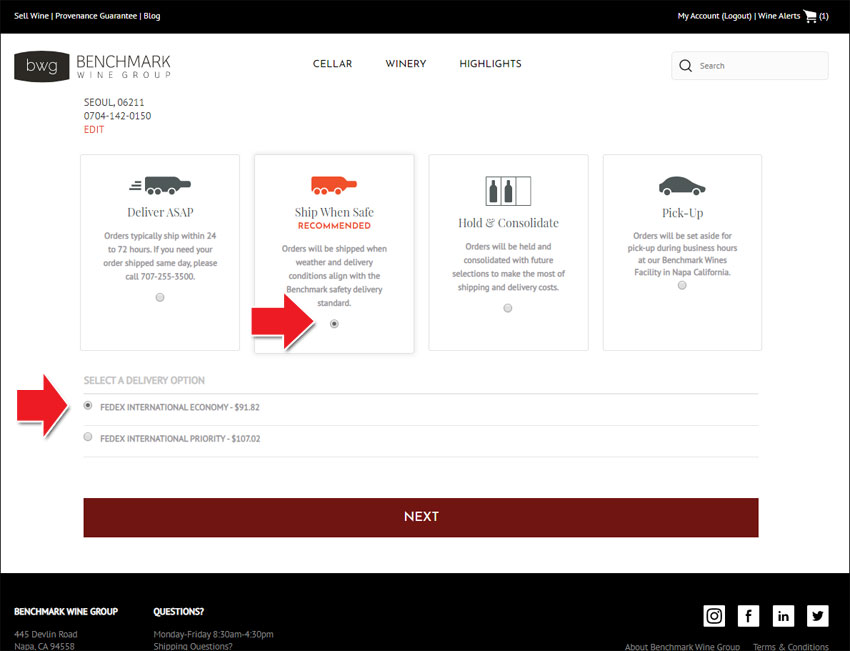
Task: Click the Pick-Up heading
Action: pos(682,212)
